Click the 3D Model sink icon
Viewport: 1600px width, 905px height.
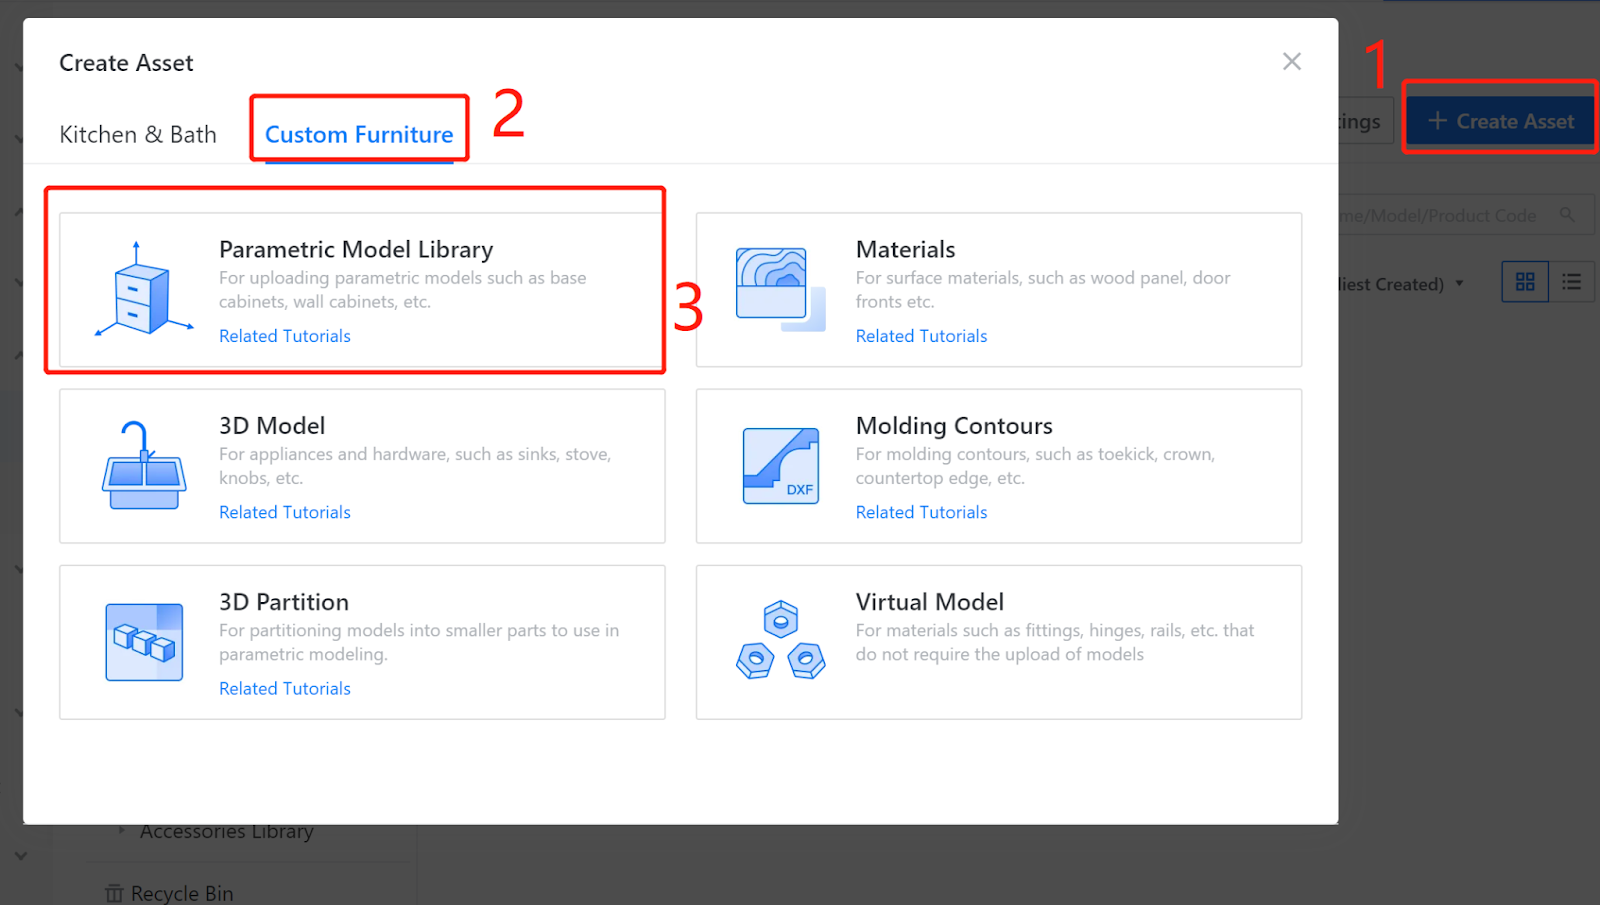(x=144, y=465)
